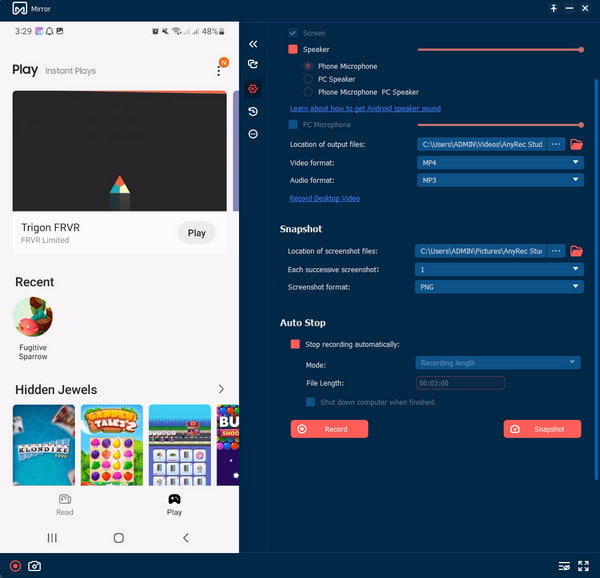Tap Play button for Trigon FRVR

click(x=196, y=233)
